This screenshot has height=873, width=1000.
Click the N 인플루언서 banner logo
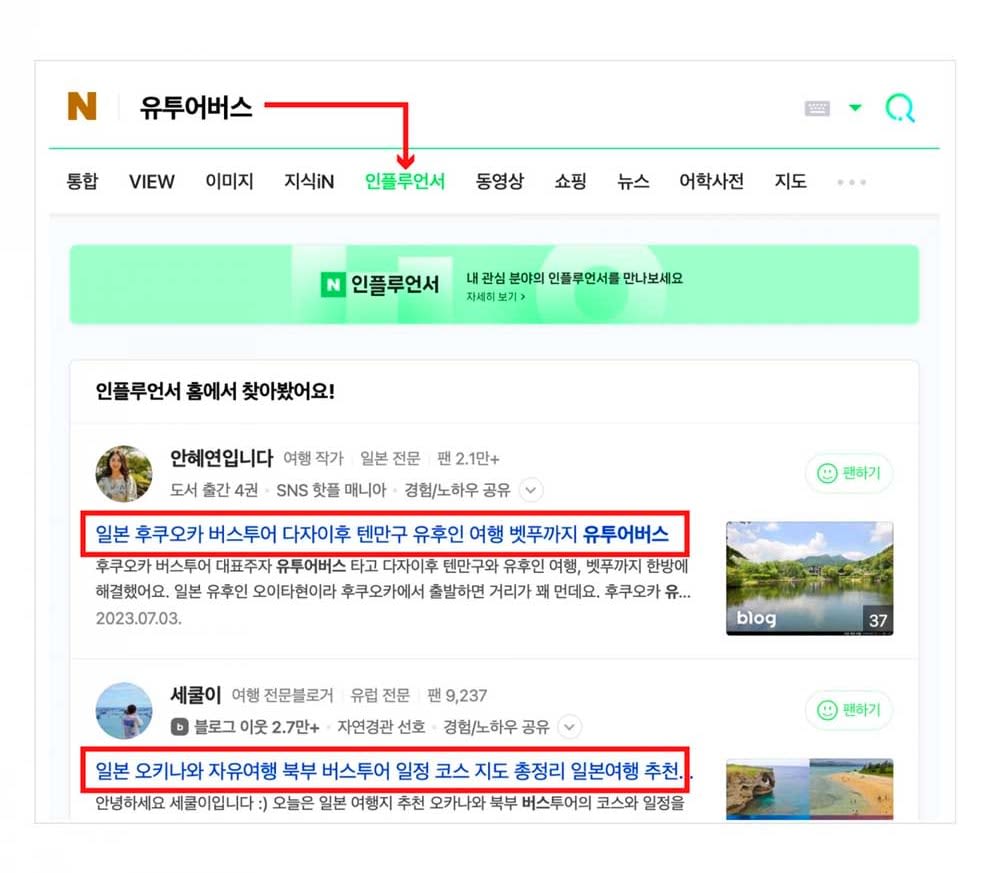379,284
